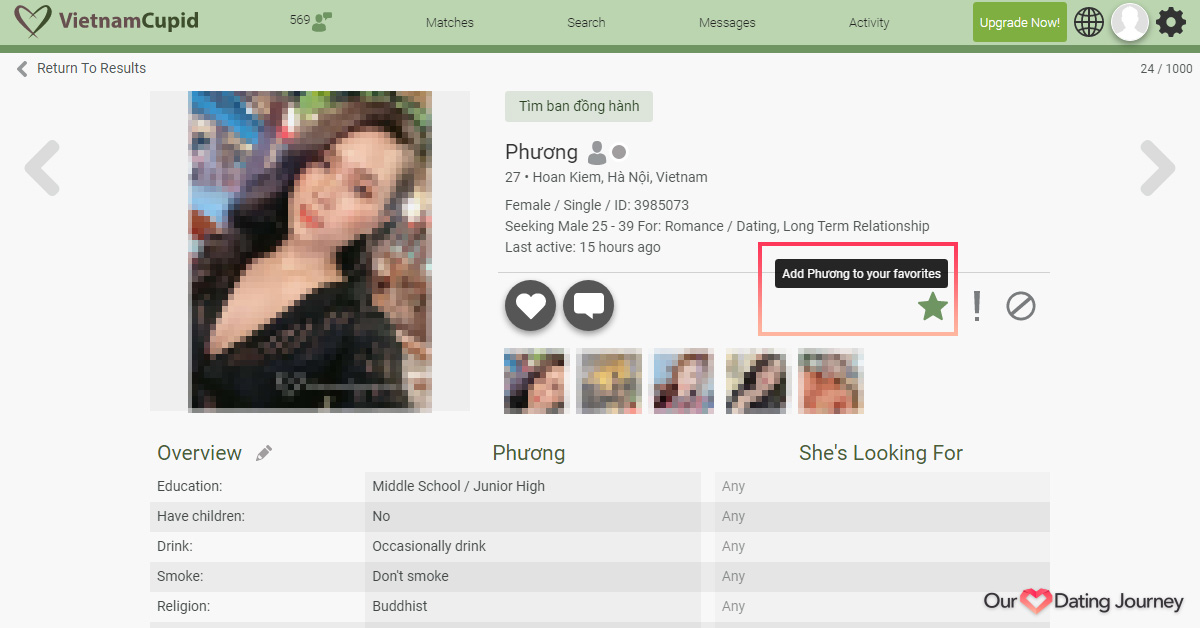
Task: Click the exclamation mark report icon
Action: tap(977, 306)
